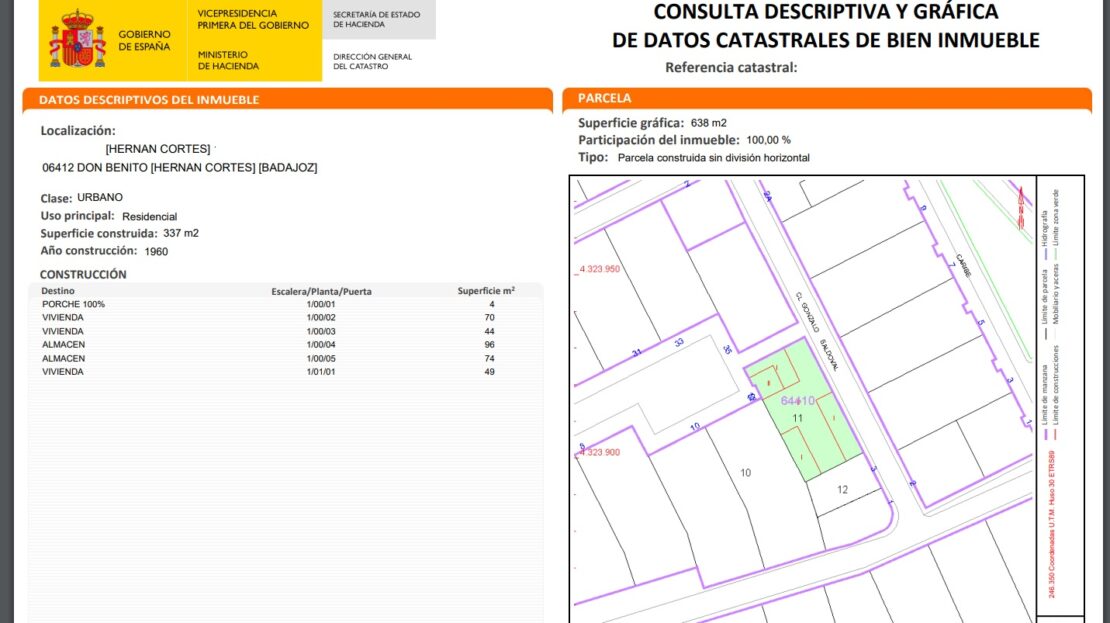
Task: Click the 'Superficie m²' column header
Action: (486, 291)
